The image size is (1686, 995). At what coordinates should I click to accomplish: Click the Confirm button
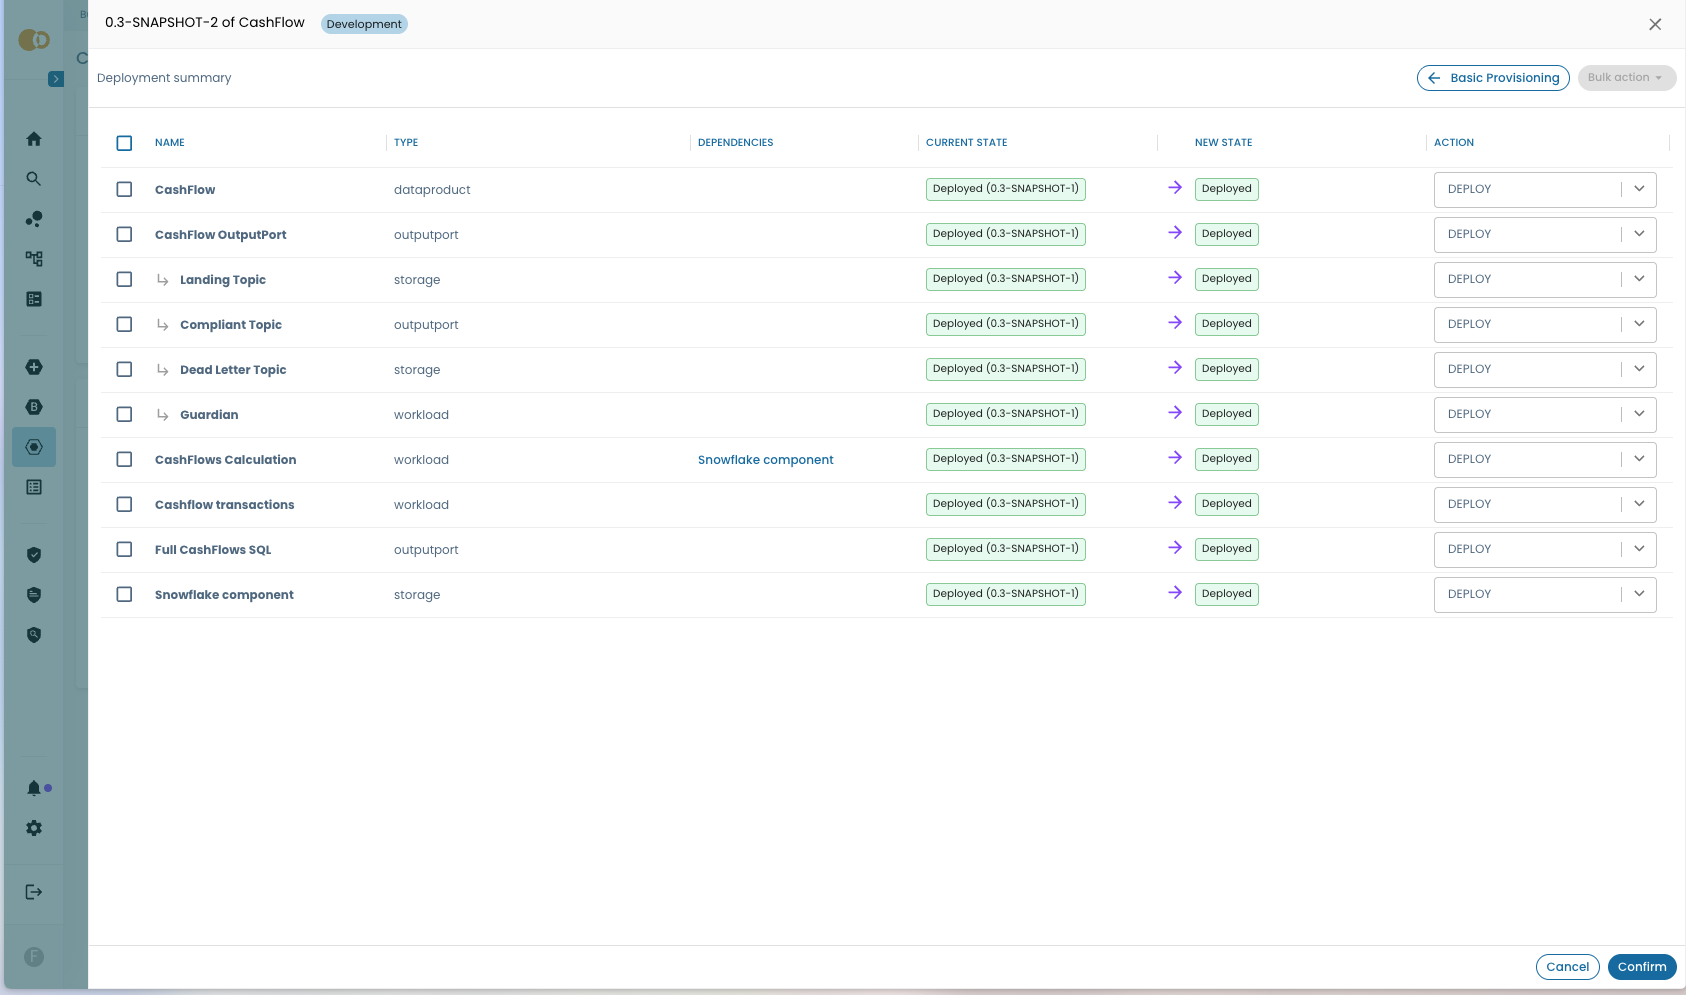pos(1642,967)
